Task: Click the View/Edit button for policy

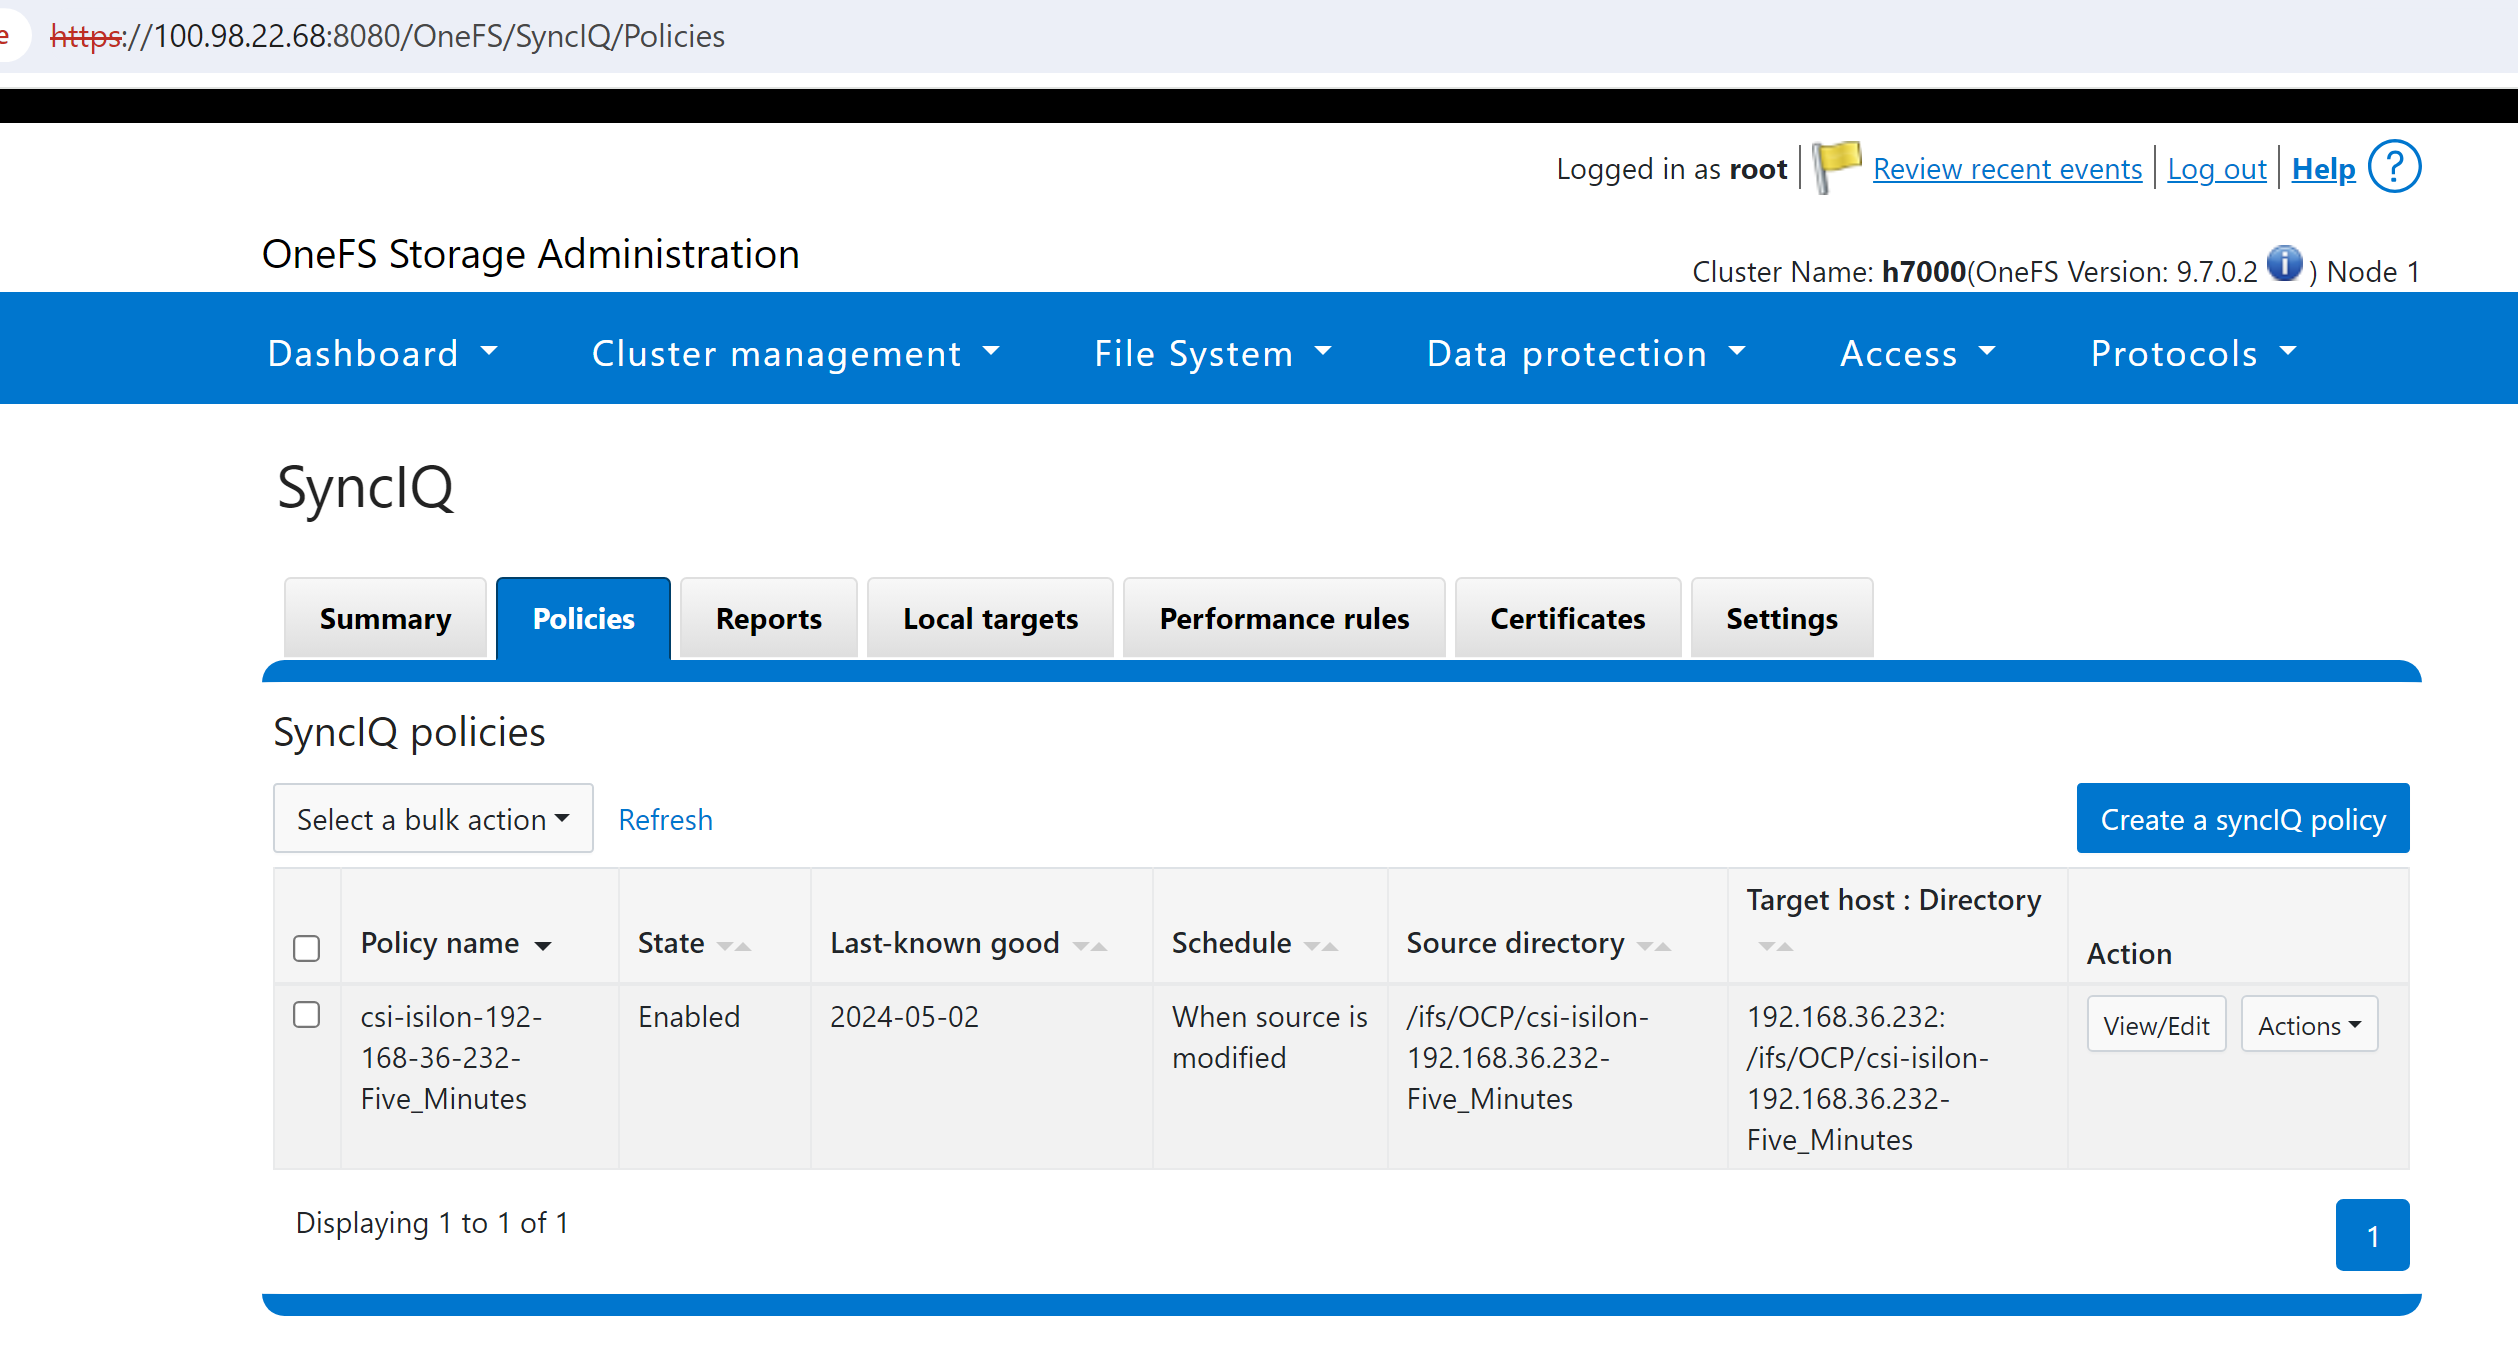Action: (2157, 1024)
